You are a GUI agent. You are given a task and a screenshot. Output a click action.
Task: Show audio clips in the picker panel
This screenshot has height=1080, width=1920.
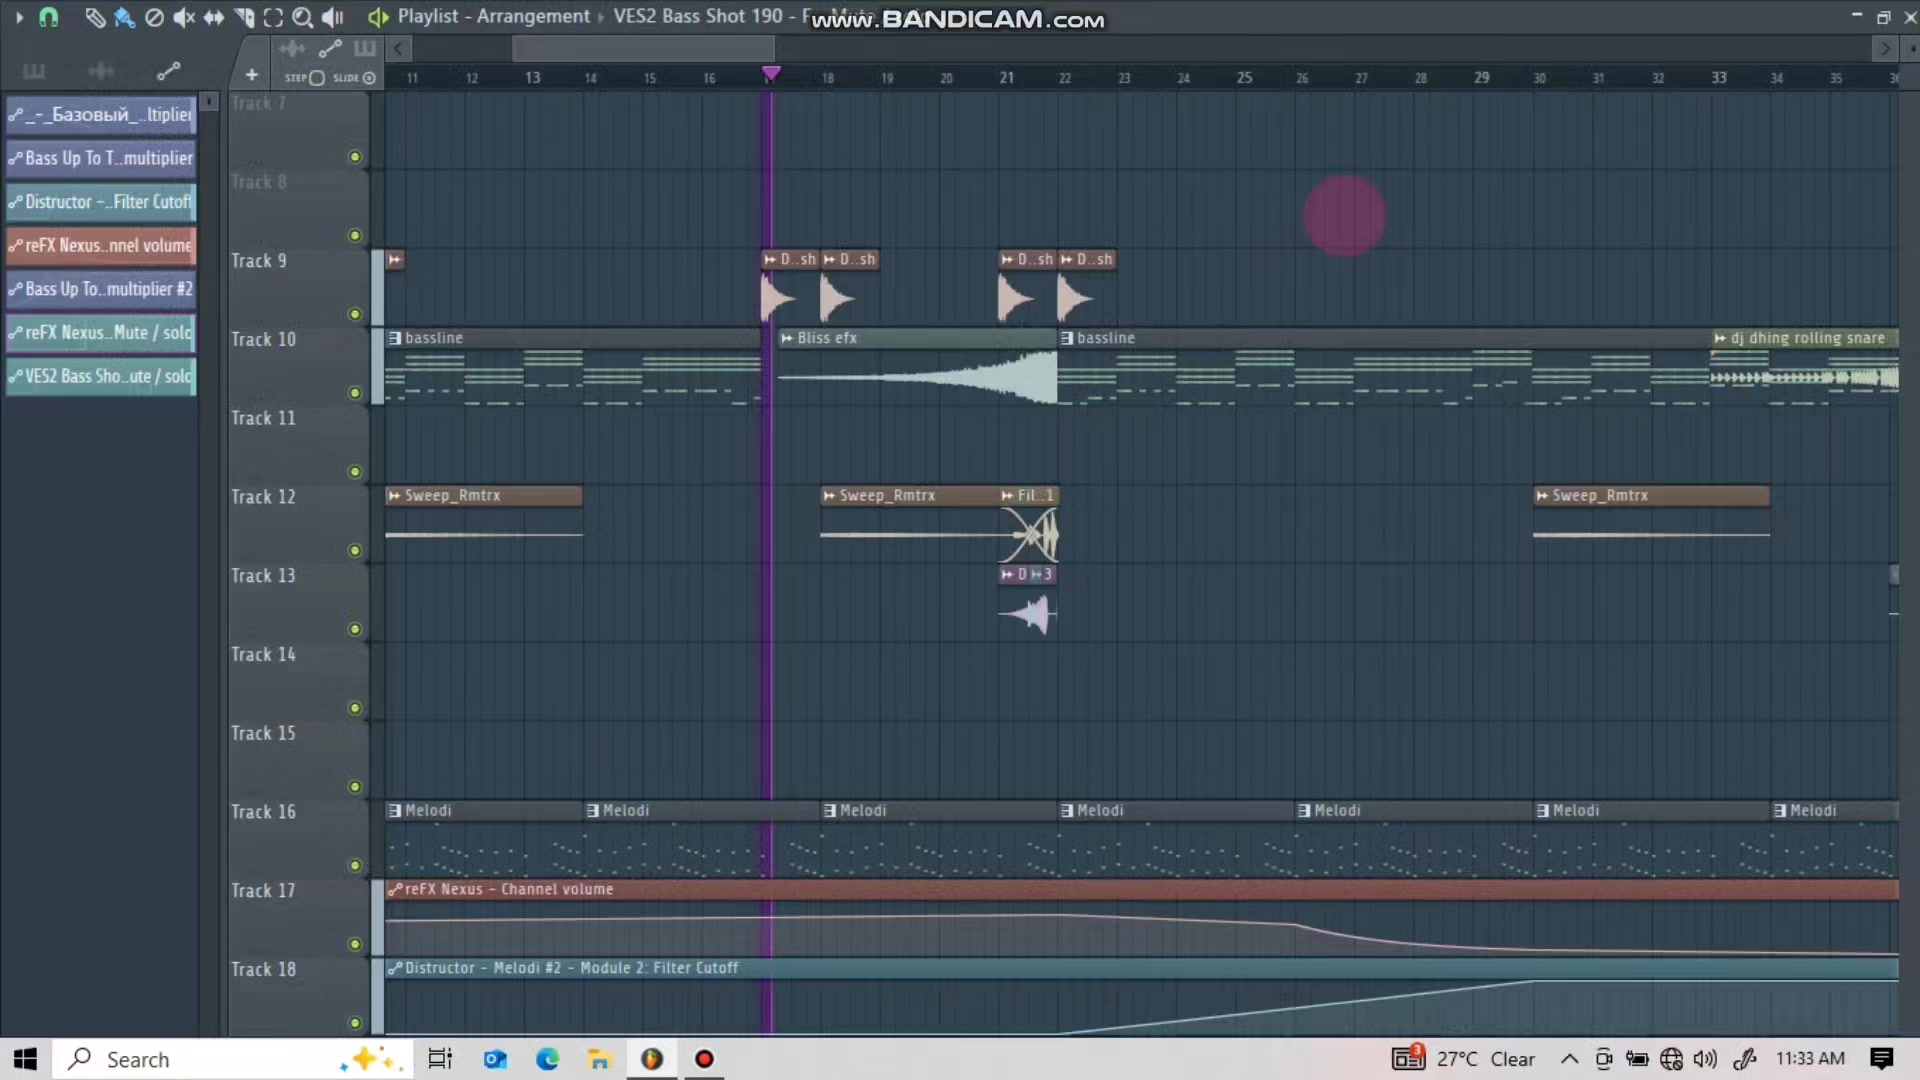pyautogui.click(x=101, y=71)
